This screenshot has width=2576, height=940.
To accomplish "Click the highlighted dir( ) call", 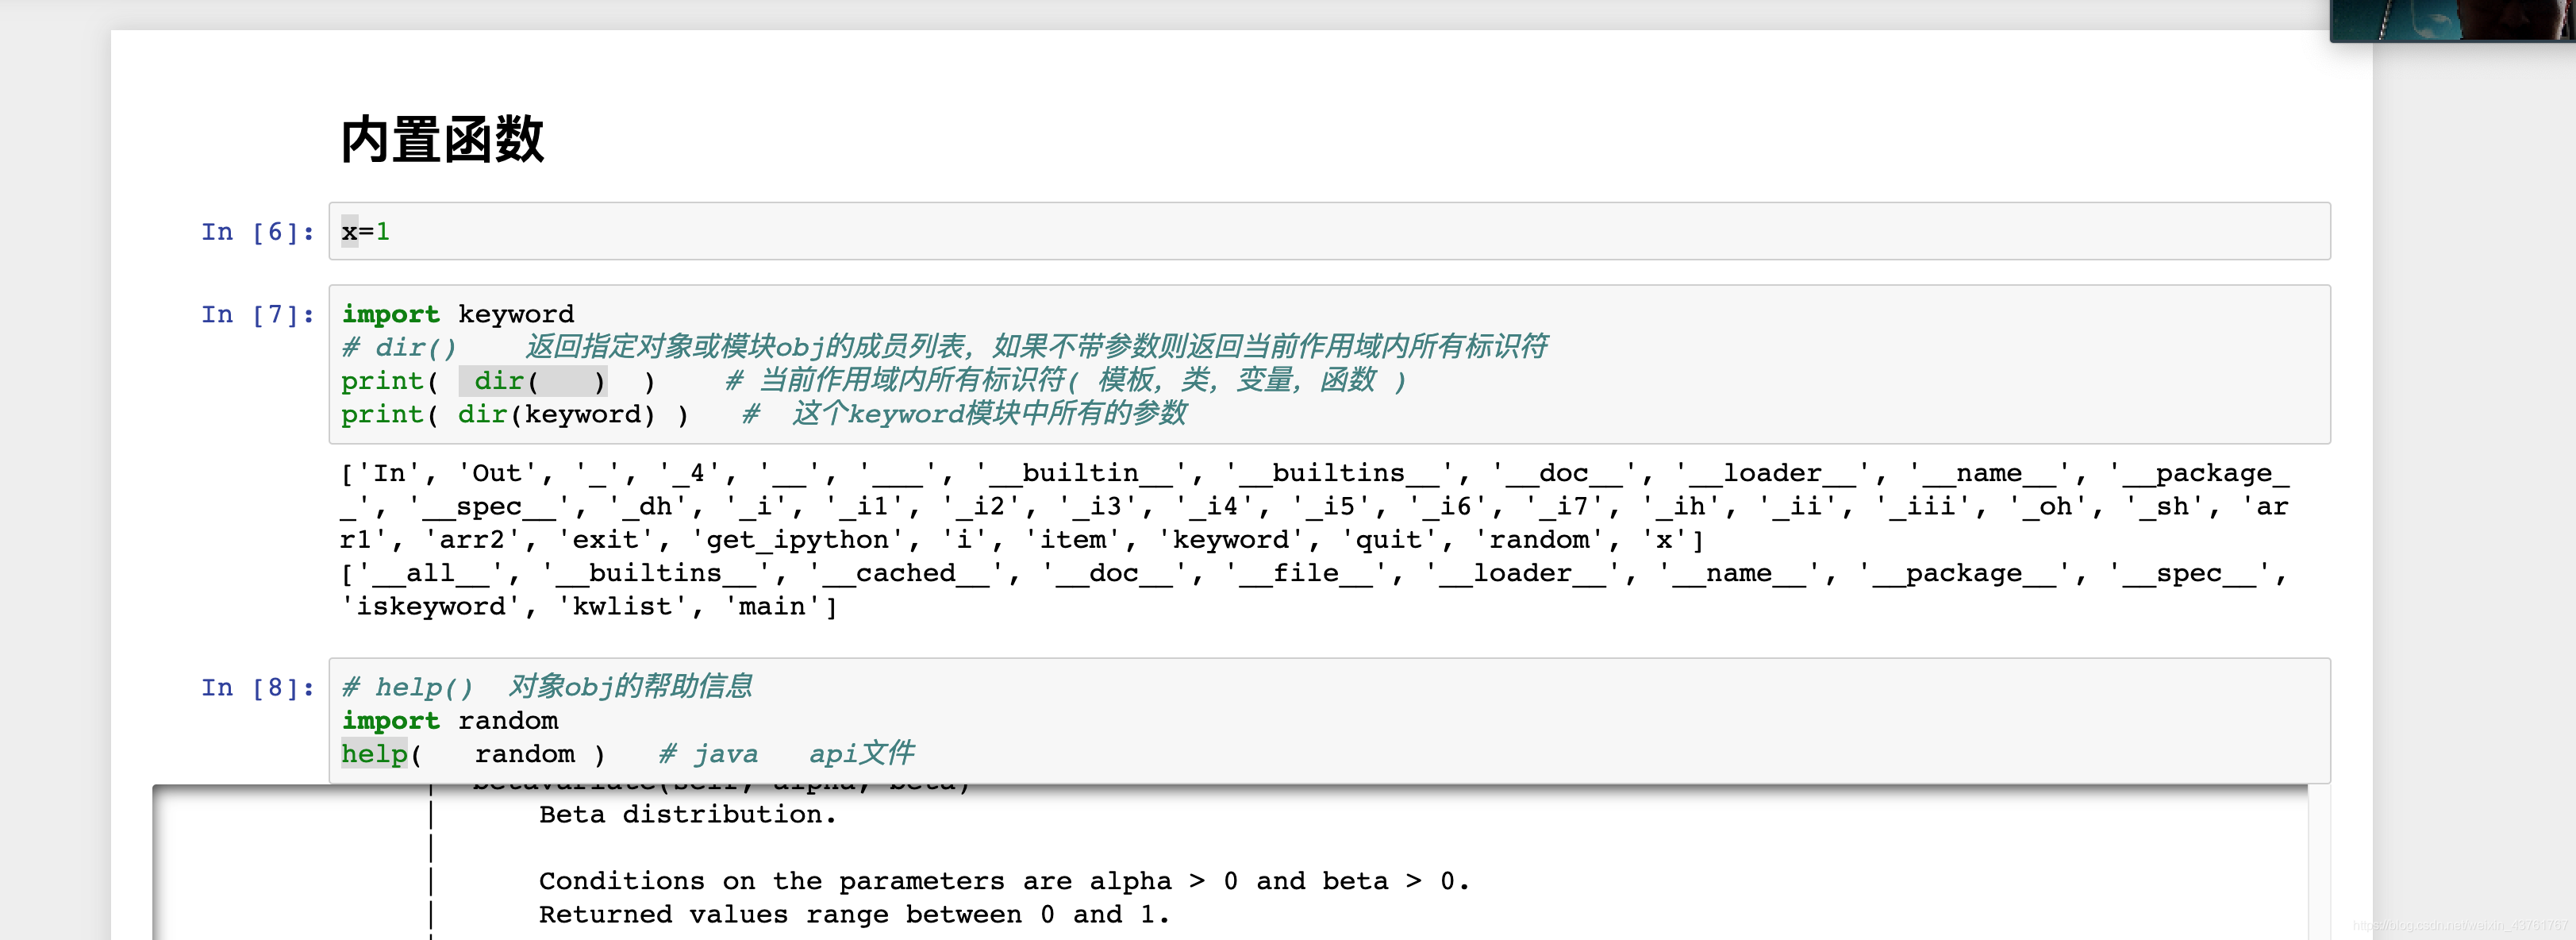I will click(533, 381).
